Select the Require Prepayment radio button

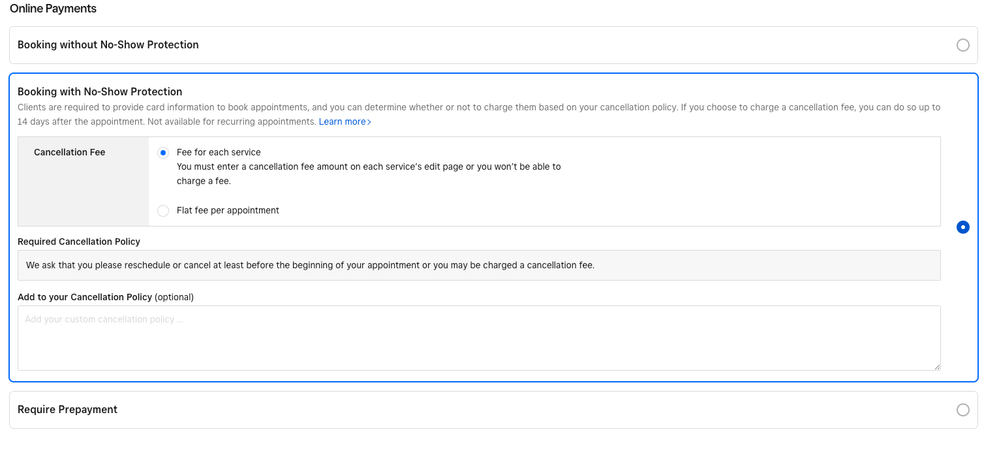point(962,410)
